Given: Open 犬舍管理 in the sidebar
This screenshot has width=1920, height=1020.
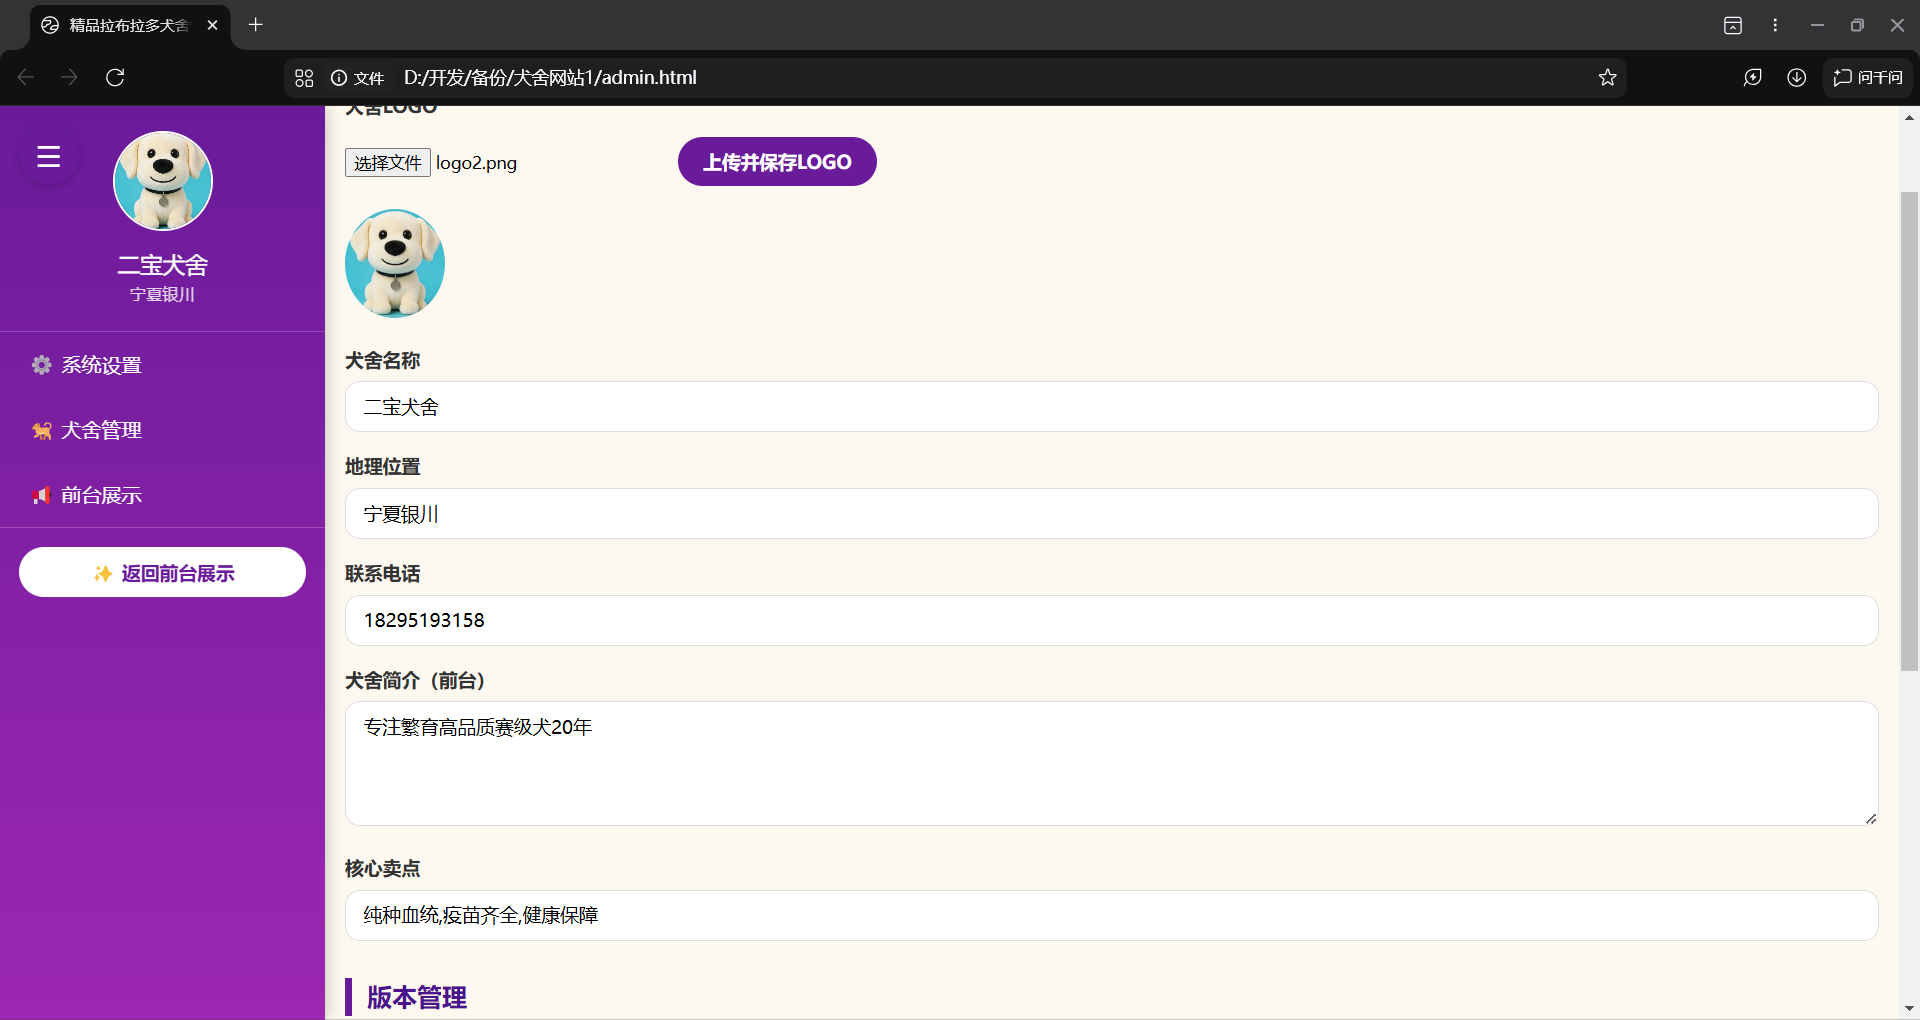Looking at the screenshot, I should pyautogui.click(x=101, y=430).
